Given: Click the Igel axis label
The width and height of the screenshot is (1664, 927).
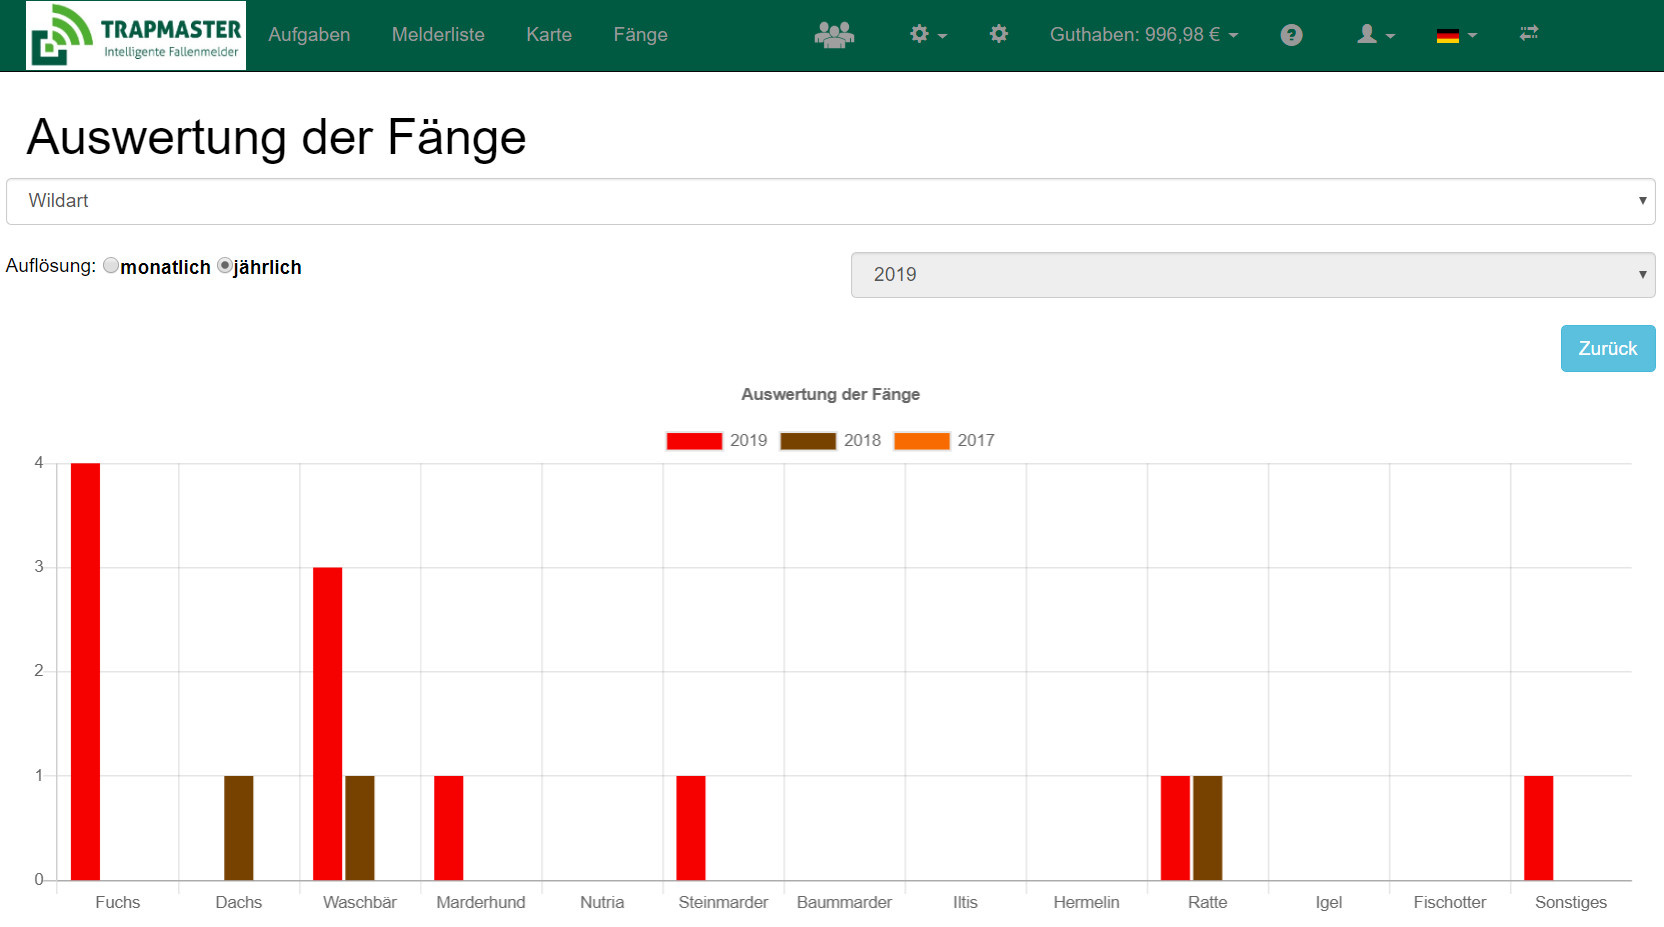Looking at the screenshot, I should [x=1329, y=902].
